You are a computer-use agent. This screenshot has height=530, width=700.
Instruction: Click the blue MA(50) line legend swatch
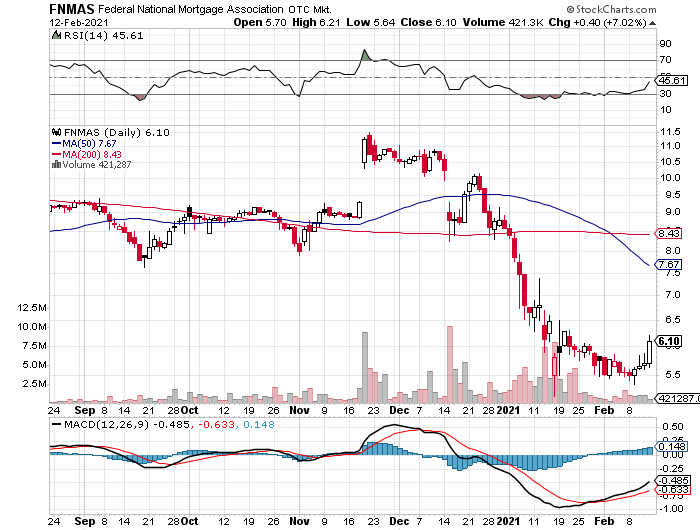tap(56, 143)
